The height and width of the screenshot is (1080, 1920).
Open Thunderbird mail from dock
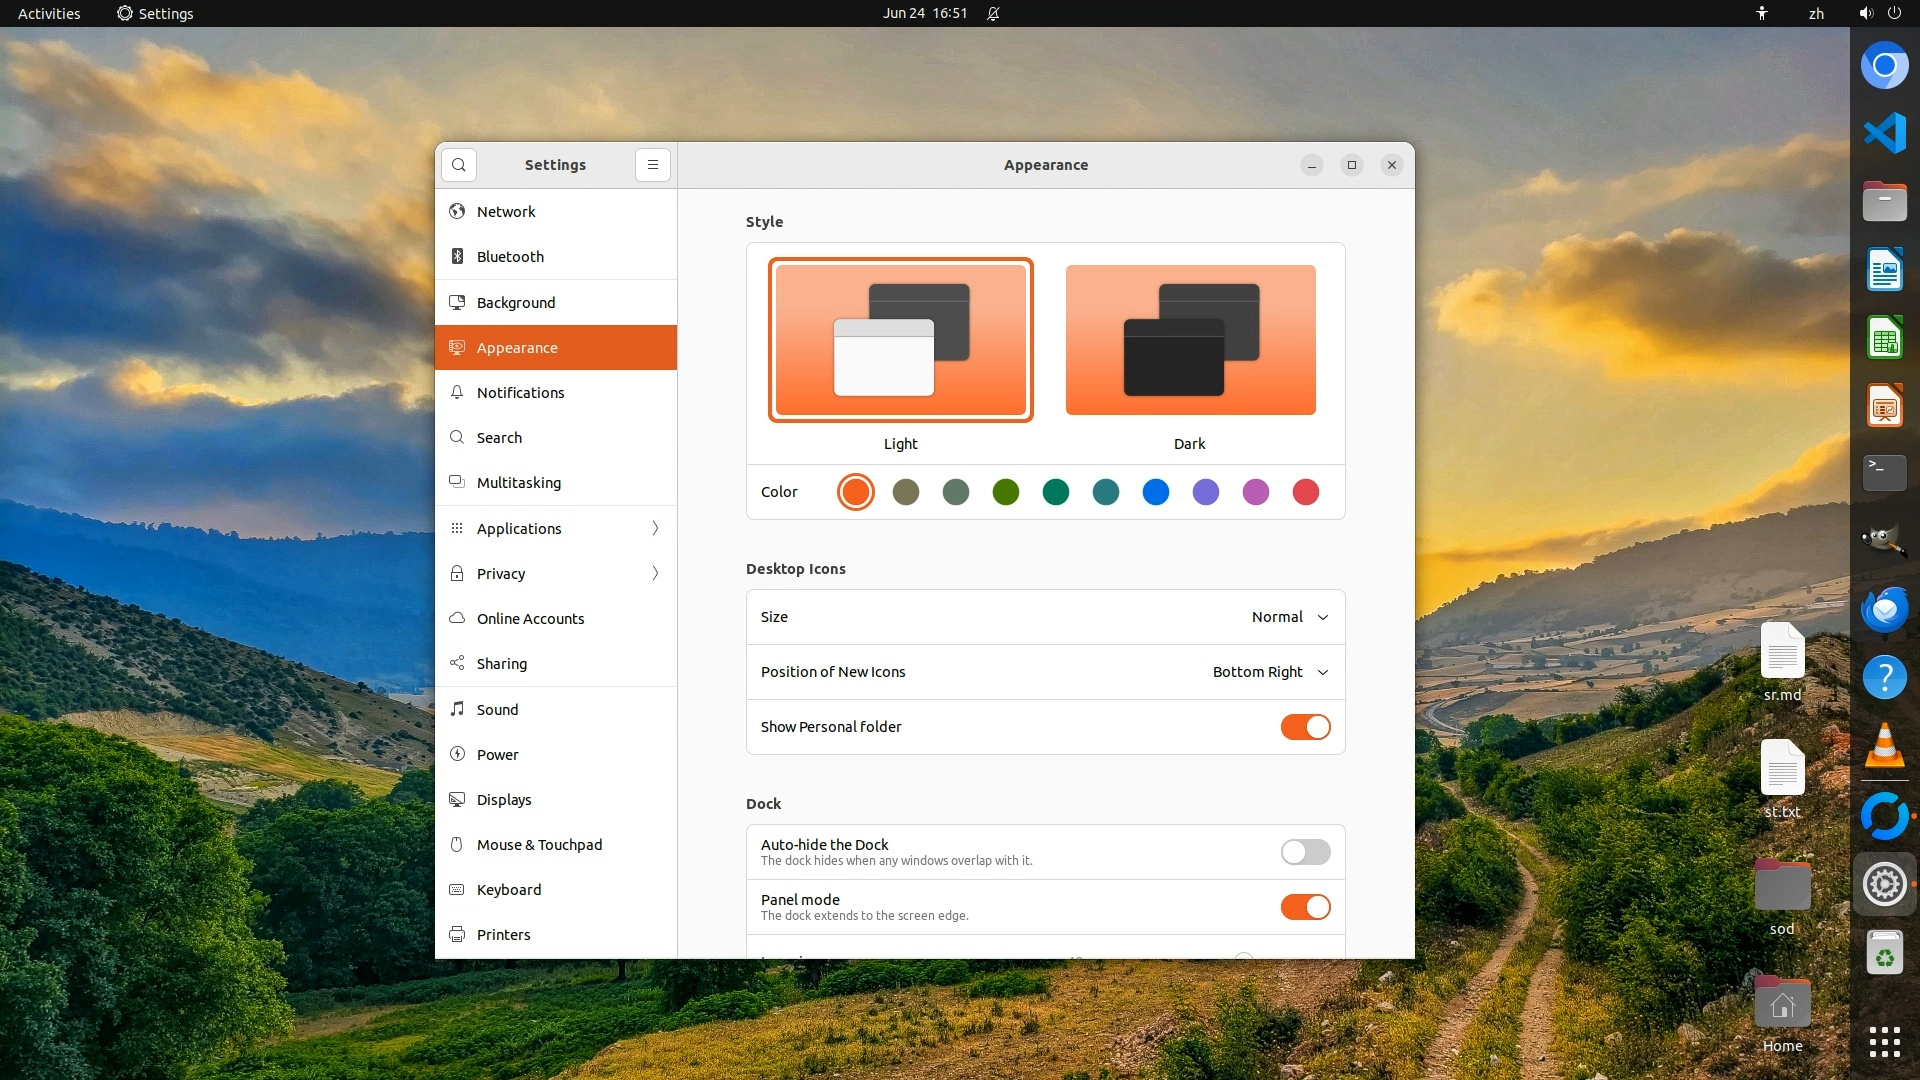[x=1884, y=610]
